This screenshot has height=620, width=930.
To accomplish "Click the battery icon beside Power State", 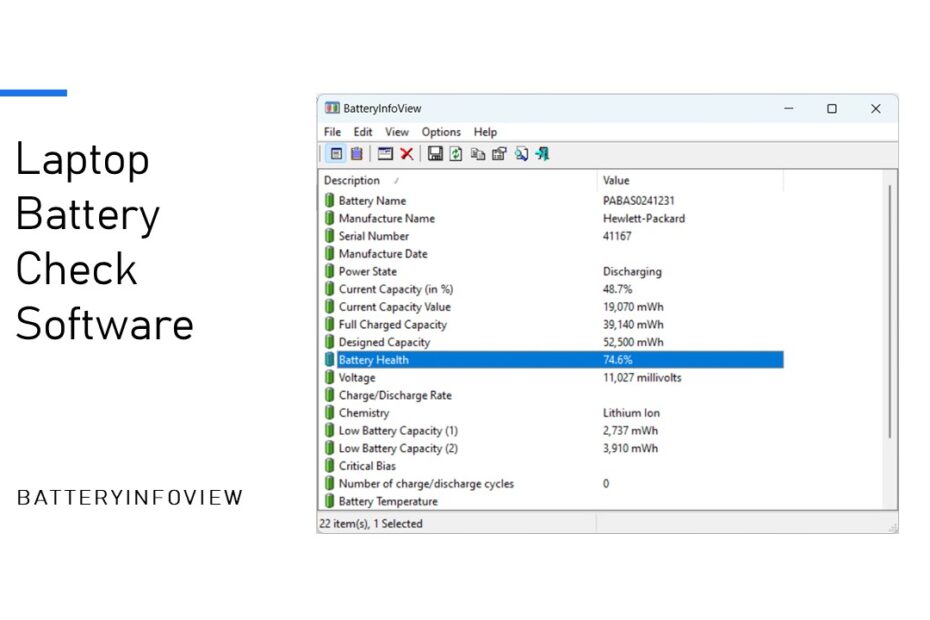I will 329,271.
